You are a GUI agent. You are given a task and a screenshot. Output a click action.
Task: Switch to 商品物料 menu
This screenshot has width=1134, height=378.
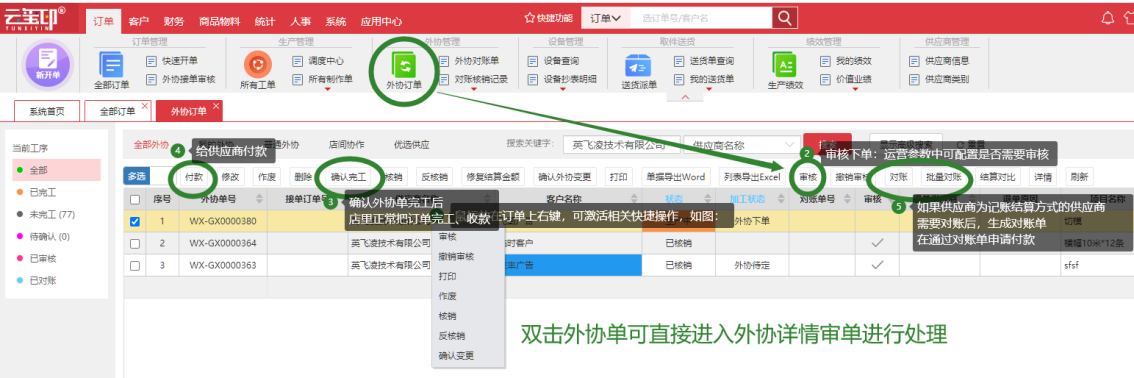[x=219, y=22]
